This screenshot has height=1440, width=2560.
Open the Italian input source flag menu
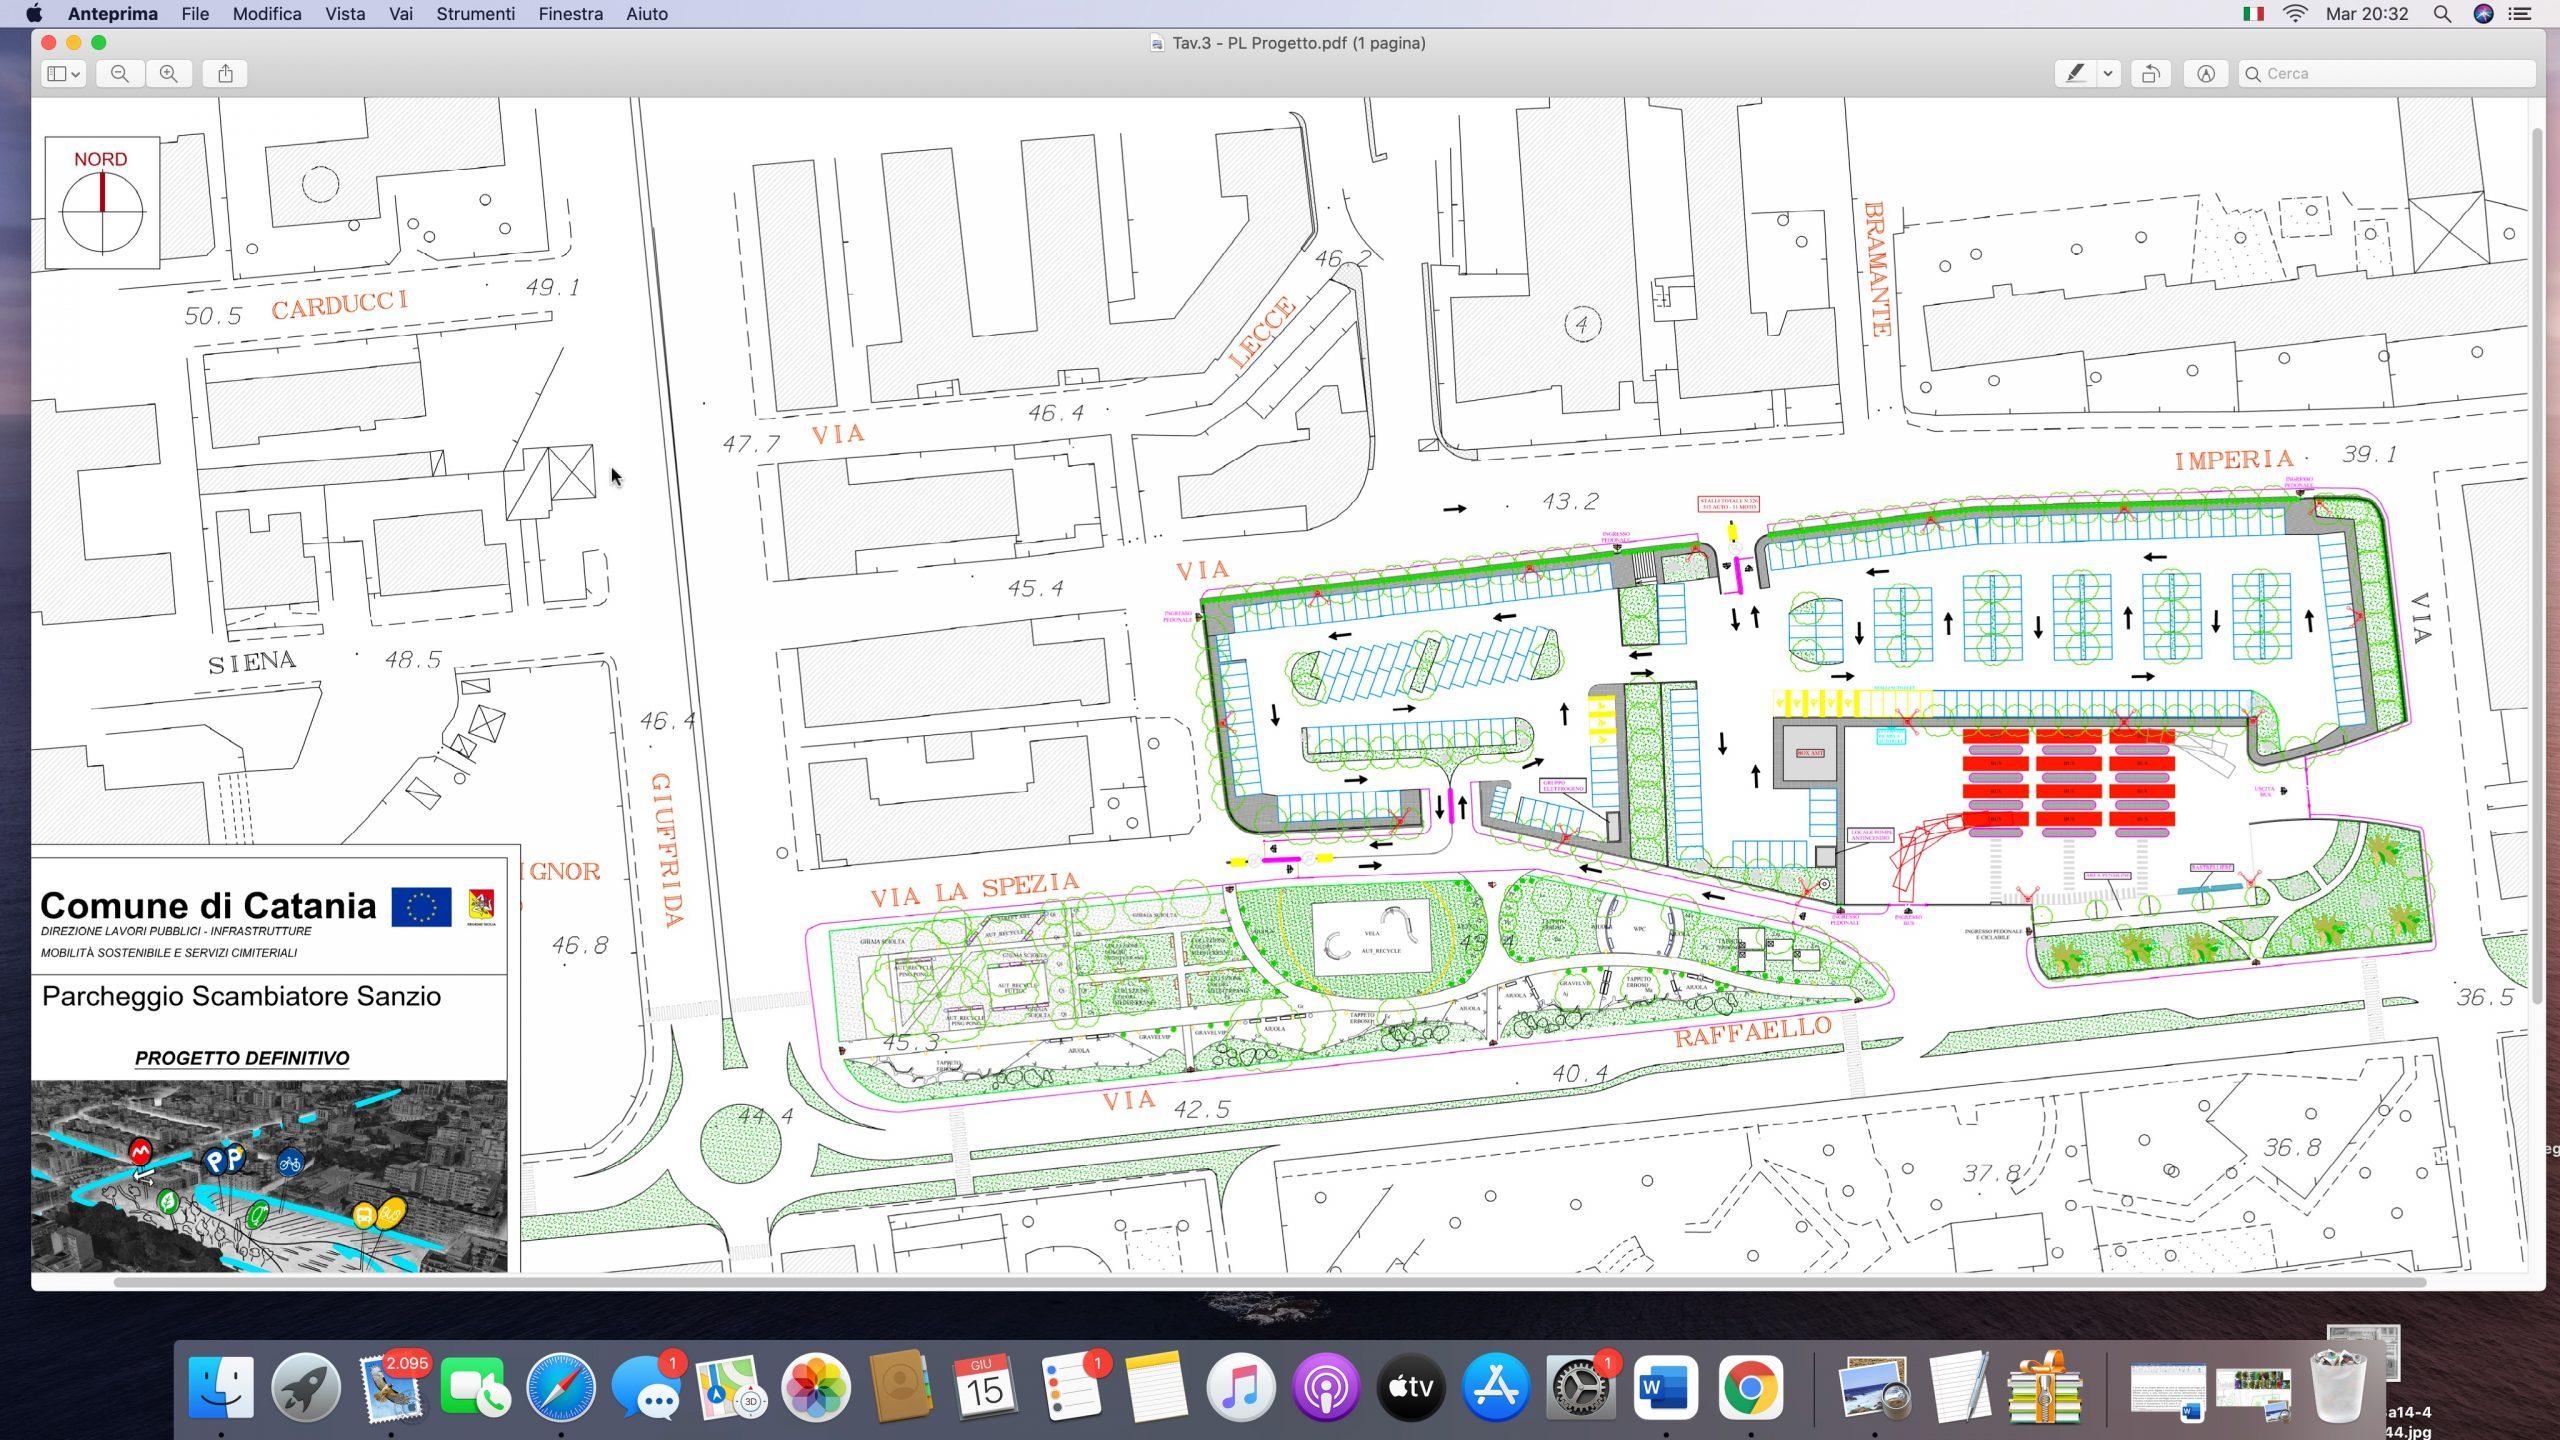click(x=2253, y=14)
